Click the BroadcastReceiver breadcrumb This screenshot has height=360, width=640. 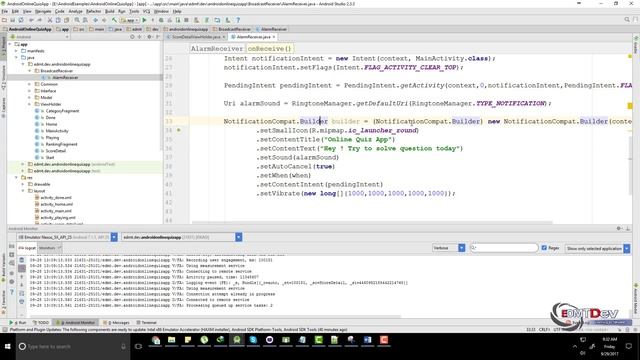232,29
